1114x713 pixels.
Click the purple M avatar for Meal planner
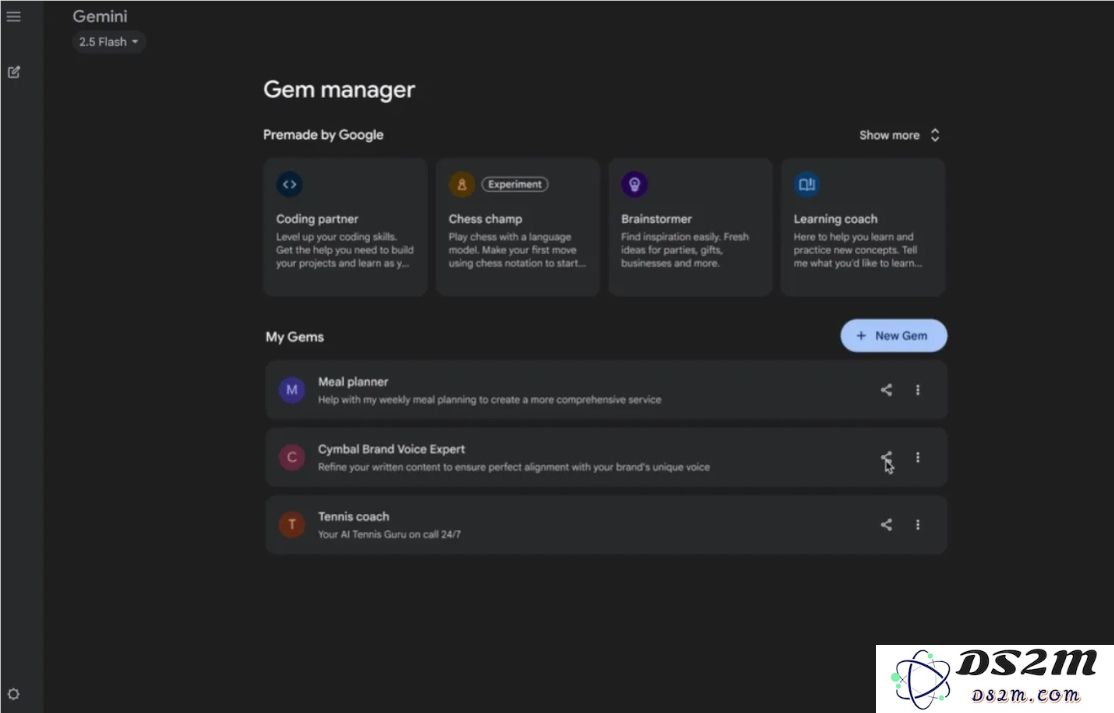click(291, 390)
